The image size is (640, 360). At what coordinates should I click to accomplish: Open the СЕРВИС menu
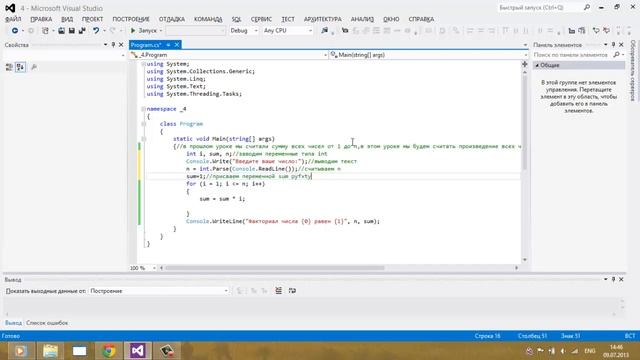pyautogui.click(x=261, y=19)
